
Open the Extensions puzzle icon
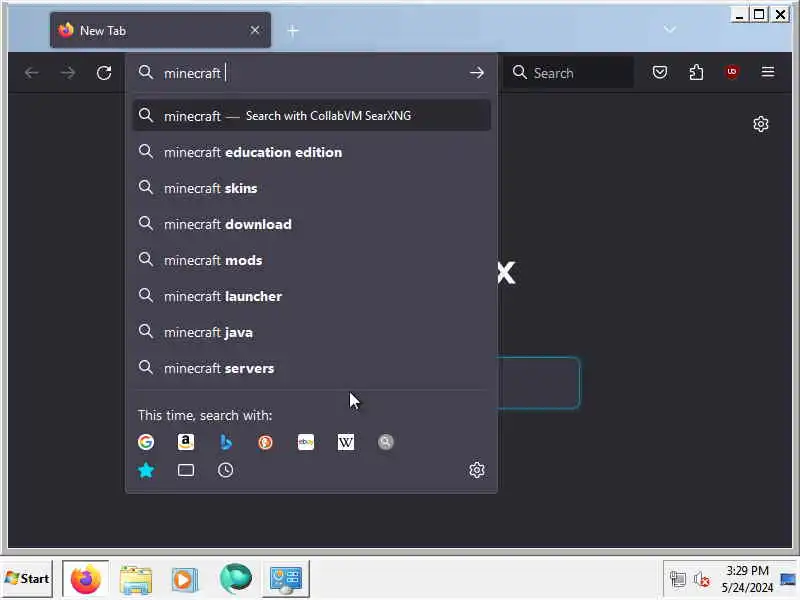point(696,72)
